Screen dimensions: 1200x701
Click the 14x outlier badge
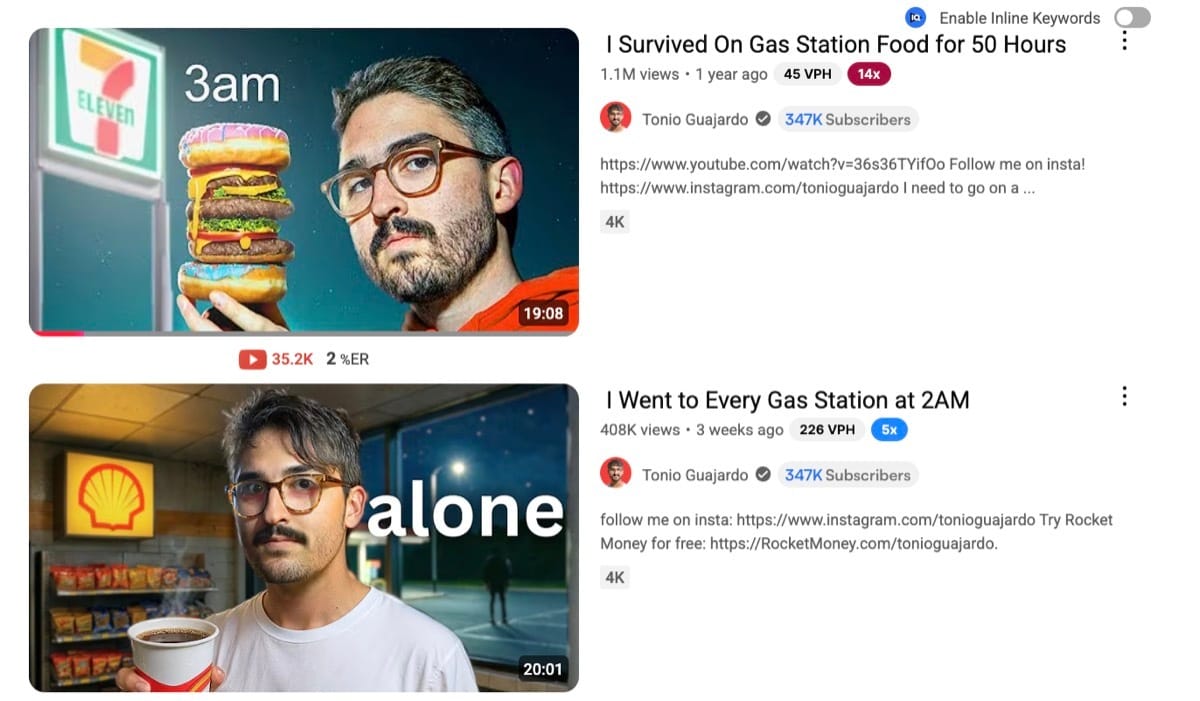click(868, 74)
